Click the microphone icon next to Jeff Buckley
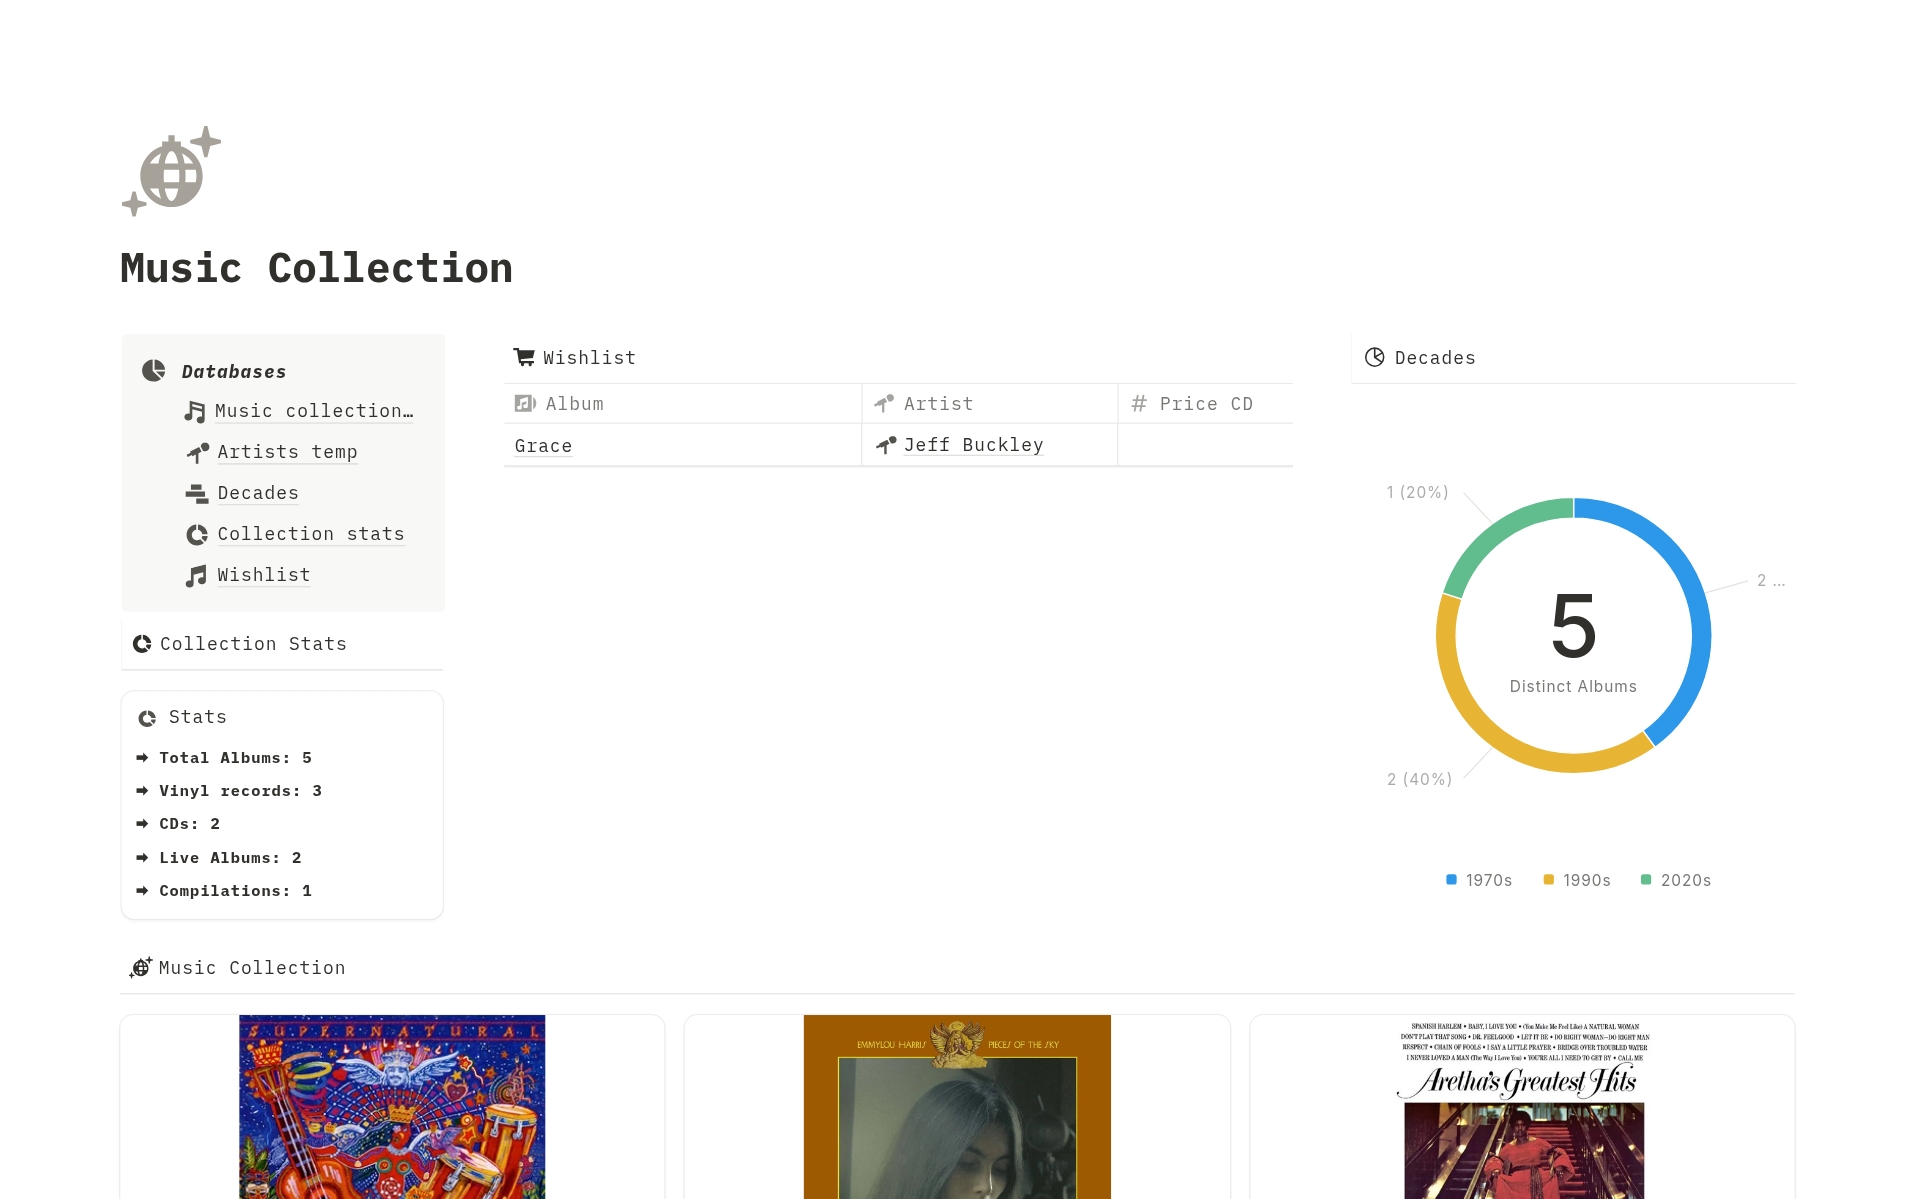Image resolution: width=1920 pixels, height=1199 pixels. point(886,445)
